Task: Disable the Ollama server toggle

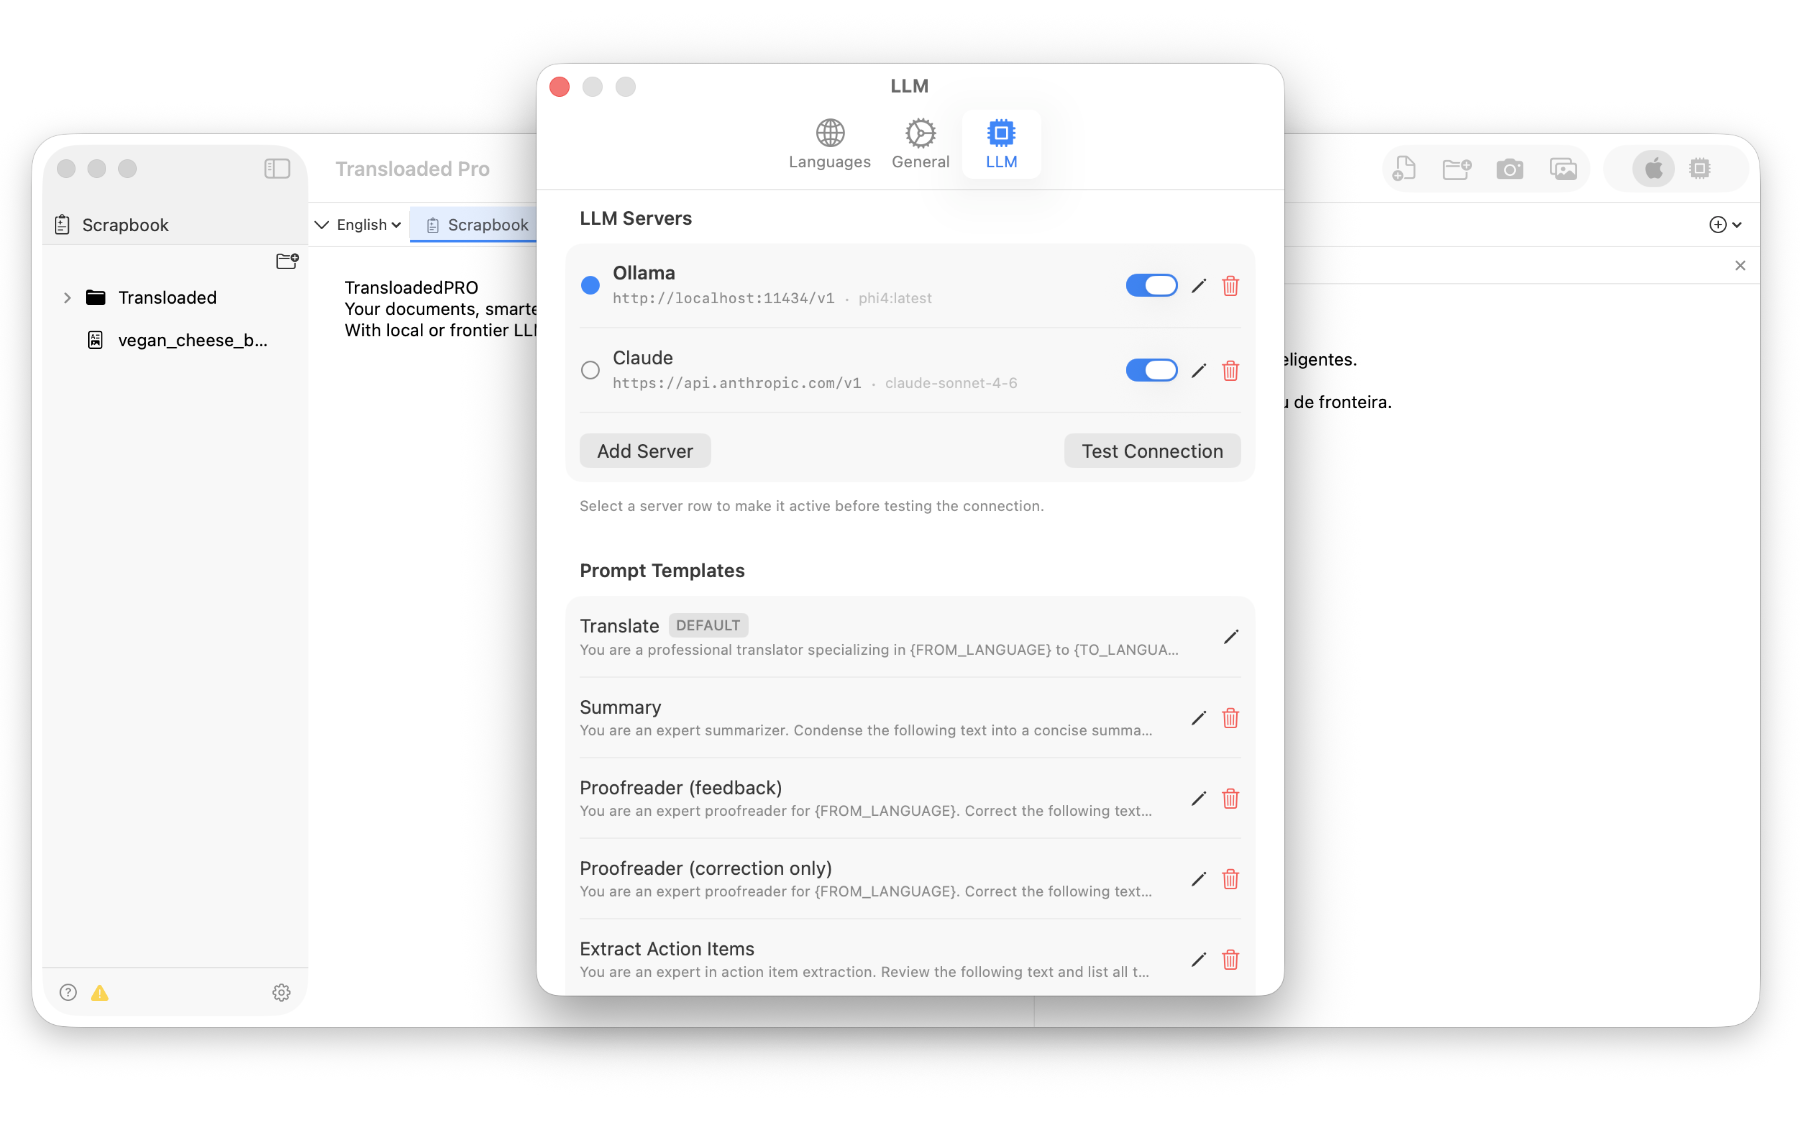Action: (x=1151, y=285)
